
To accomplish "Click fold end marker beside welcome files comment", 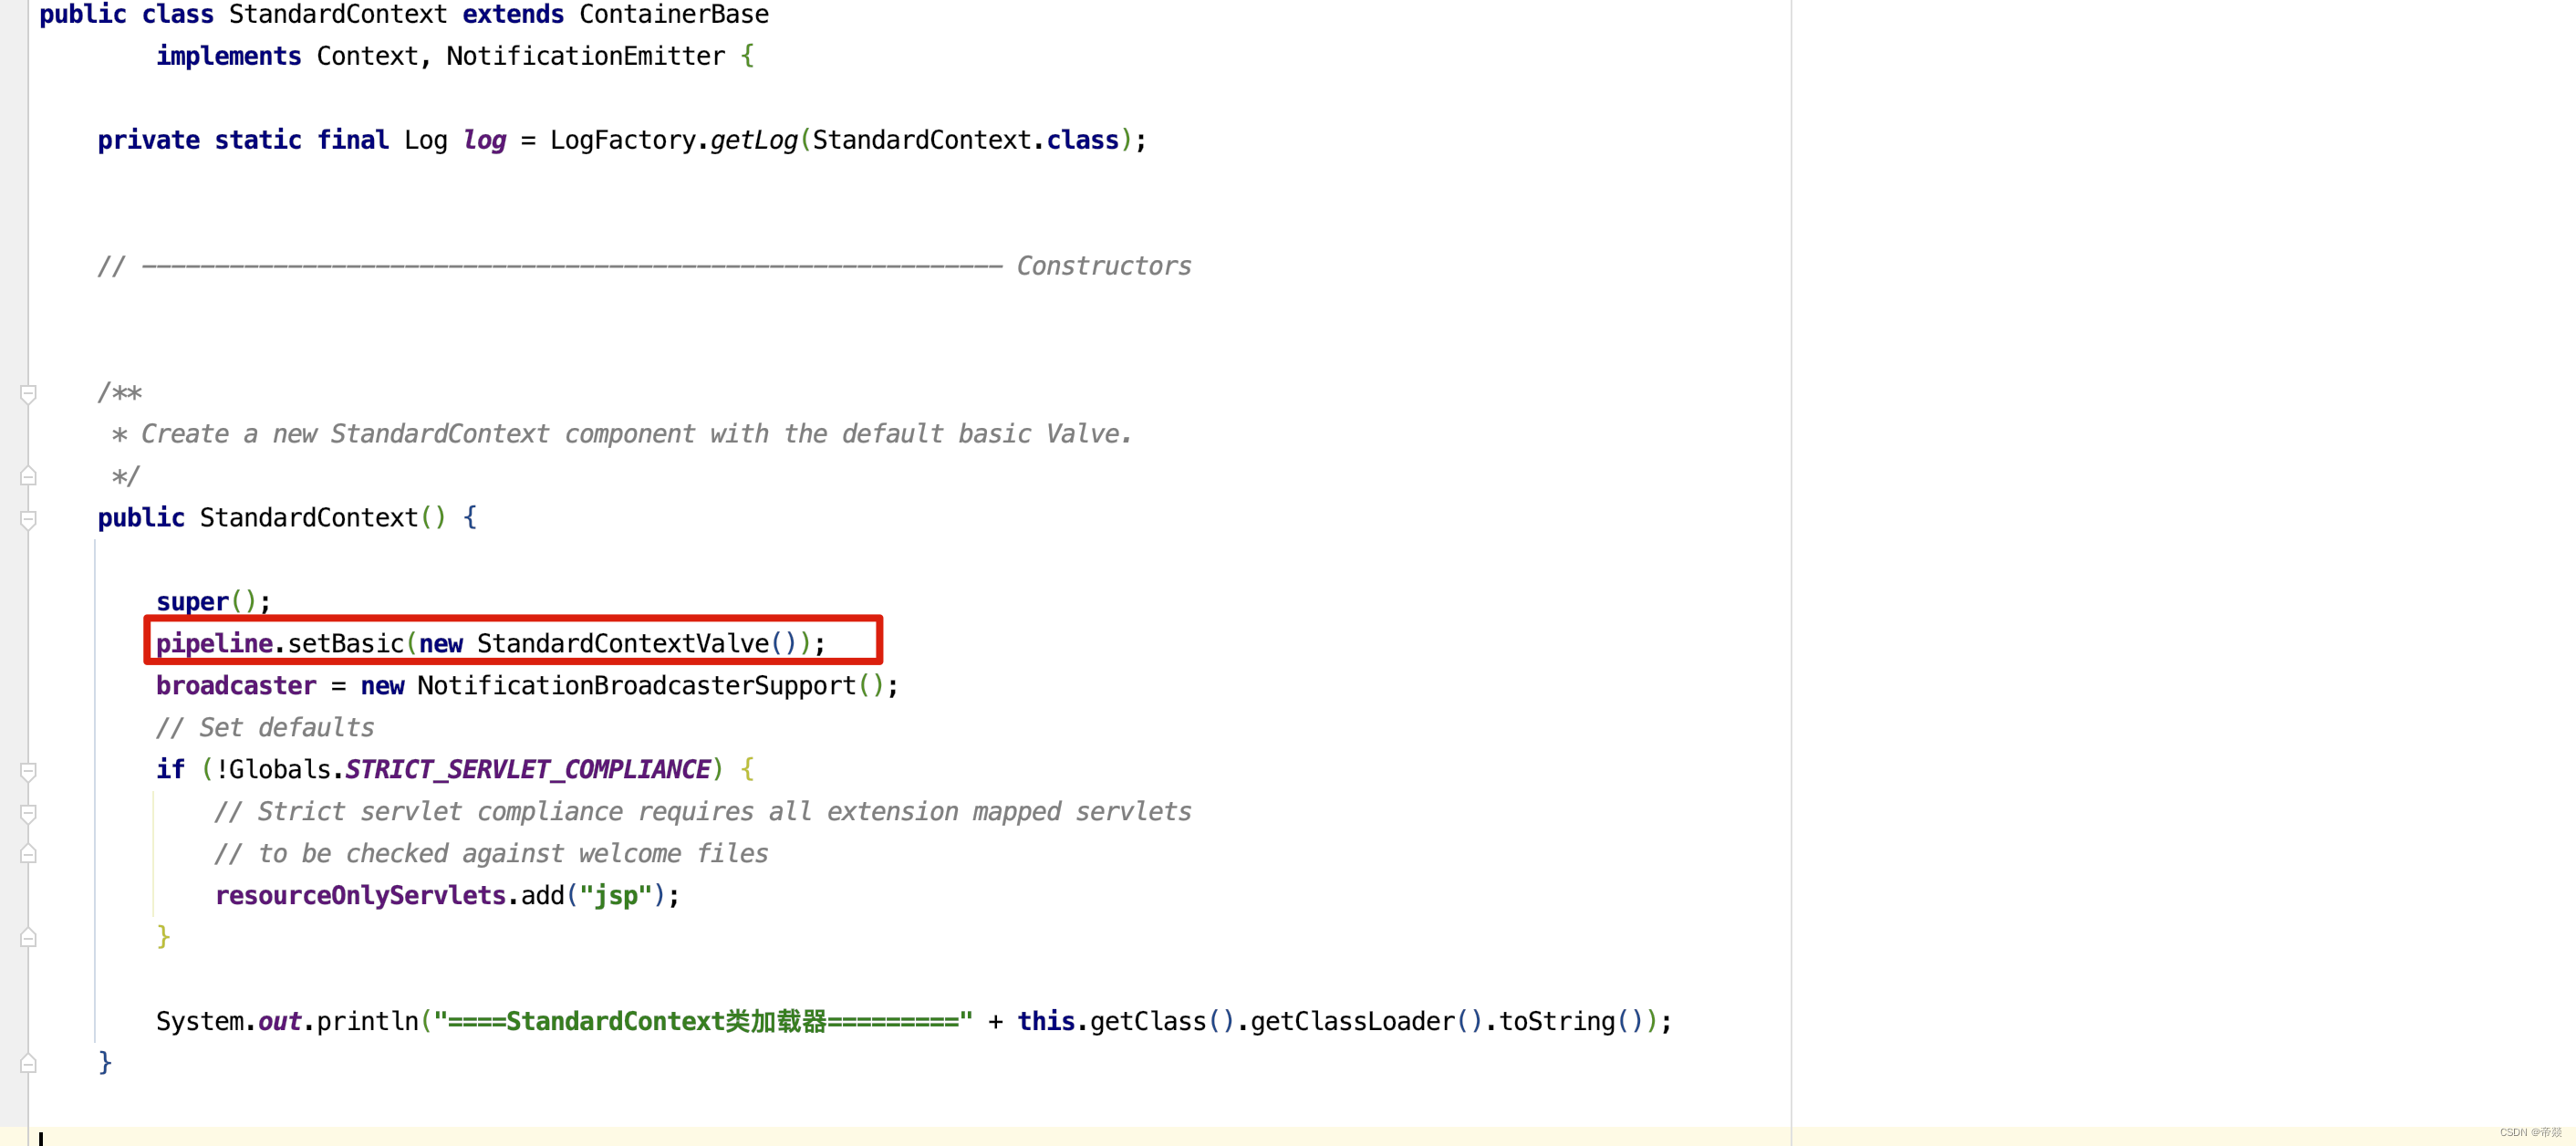I will (x=28, y=854).
